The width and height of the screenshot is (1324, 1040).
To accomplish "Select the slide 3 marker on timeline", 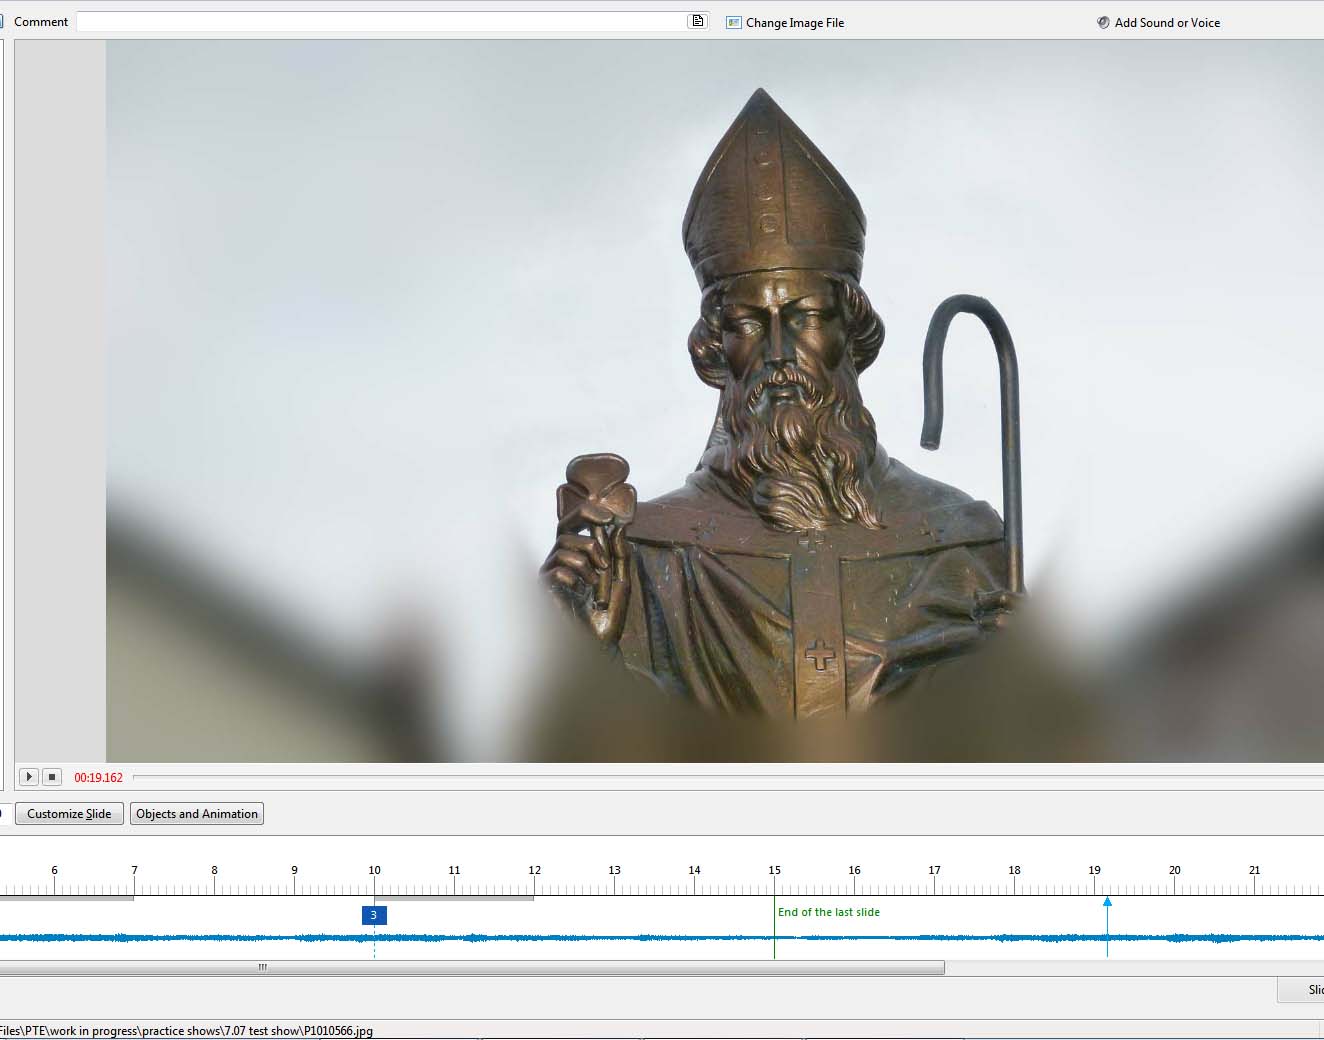I will click(x=374, y=915).
